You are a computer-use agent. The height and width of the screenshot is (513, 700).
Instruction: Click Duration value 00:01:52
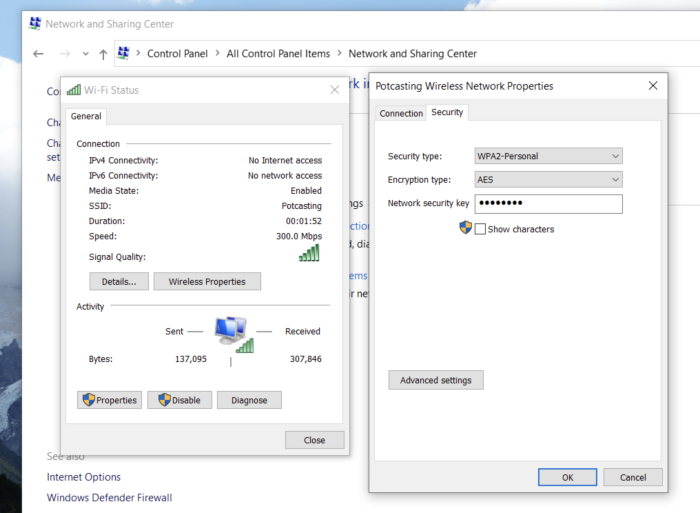(x=304, y=221)
